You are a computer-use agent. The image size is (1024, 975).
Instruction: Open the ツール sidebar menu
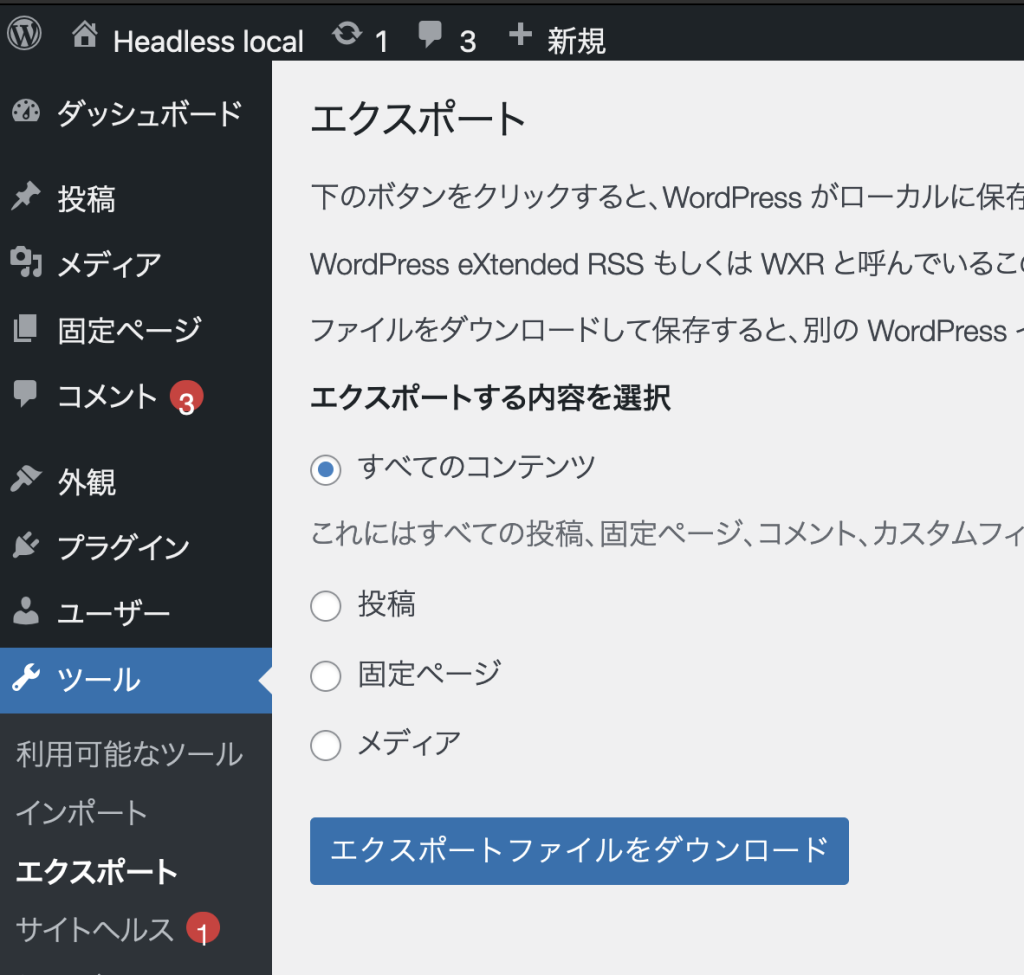tap(136, 680)
